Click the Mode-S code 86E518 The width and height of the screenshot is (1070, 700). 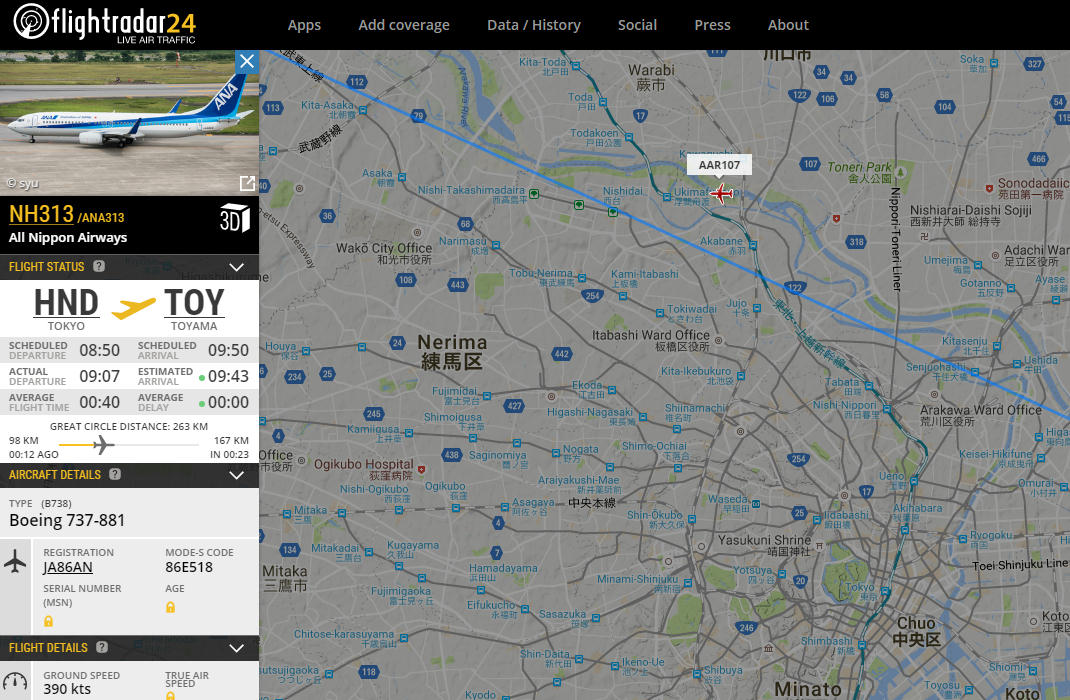[189, 567]
